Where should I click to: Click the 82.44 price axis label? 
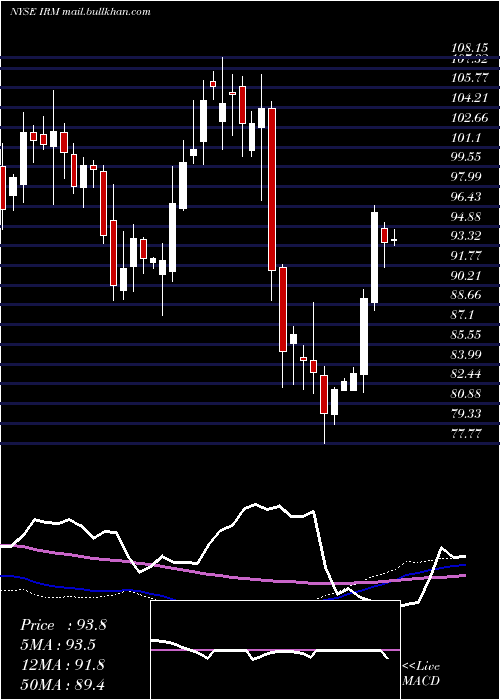pos(467,374)
